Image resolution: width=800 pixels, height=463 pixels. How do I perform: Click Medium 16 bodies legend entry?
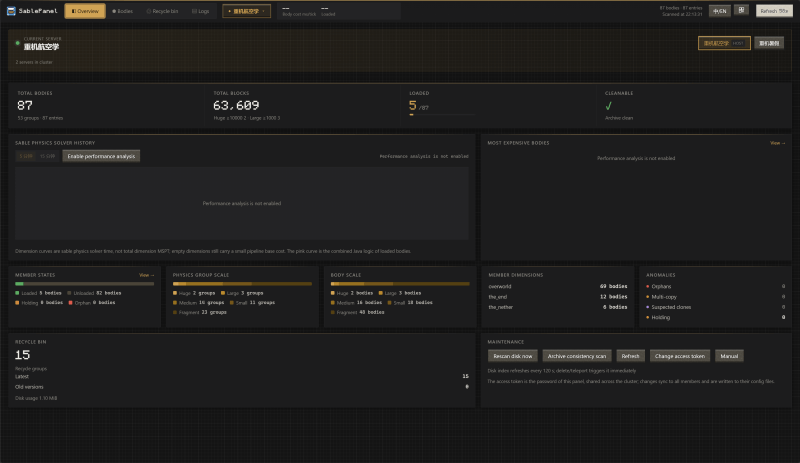pos(356,303)
